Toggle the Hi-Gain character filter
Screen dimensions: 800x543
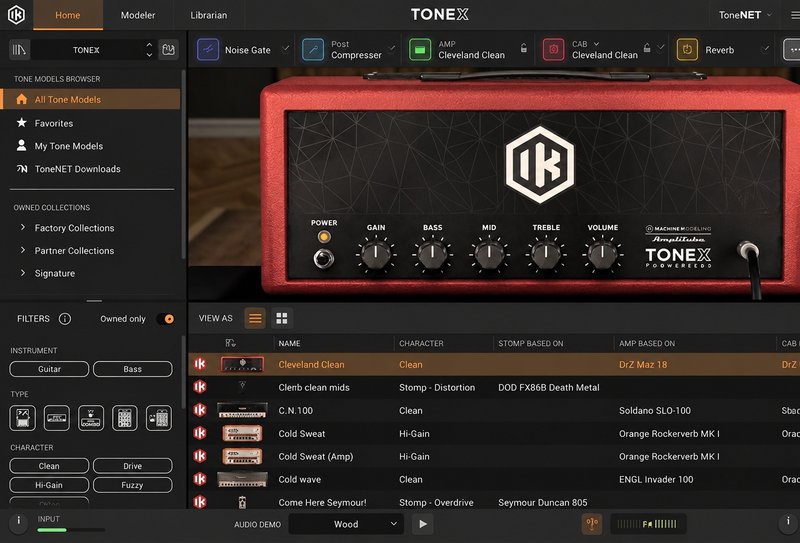point(49,485)
